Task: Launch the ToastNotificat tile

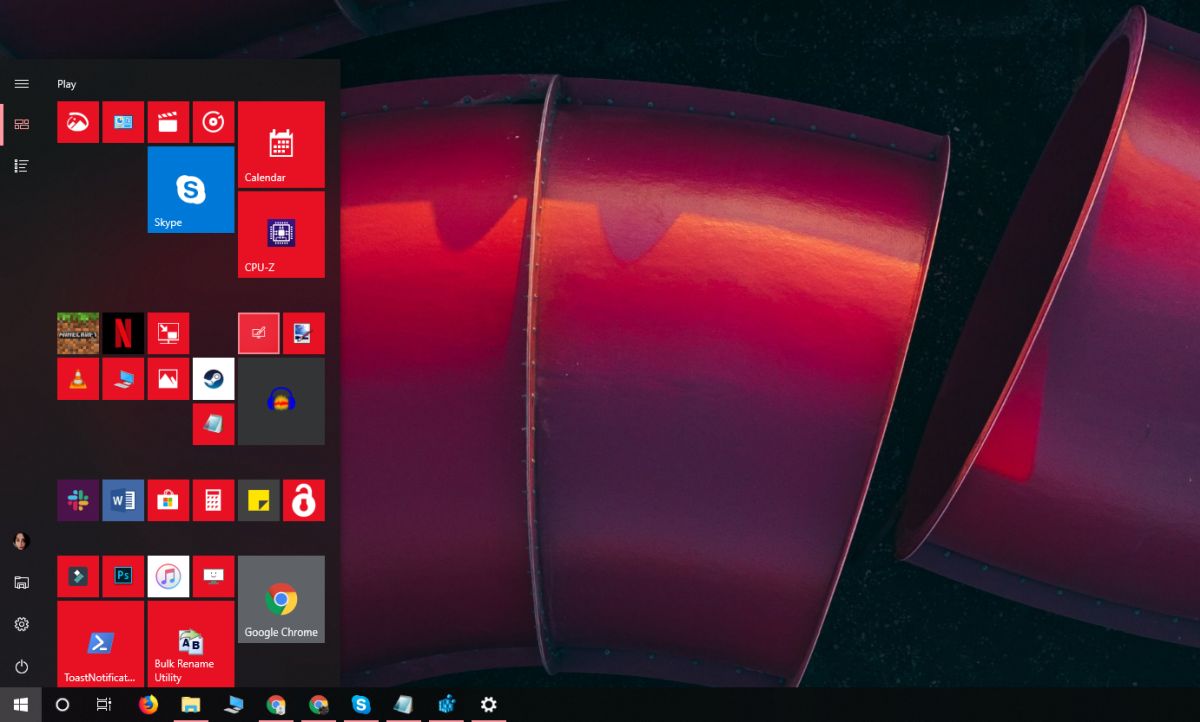Action: [99, 644]
